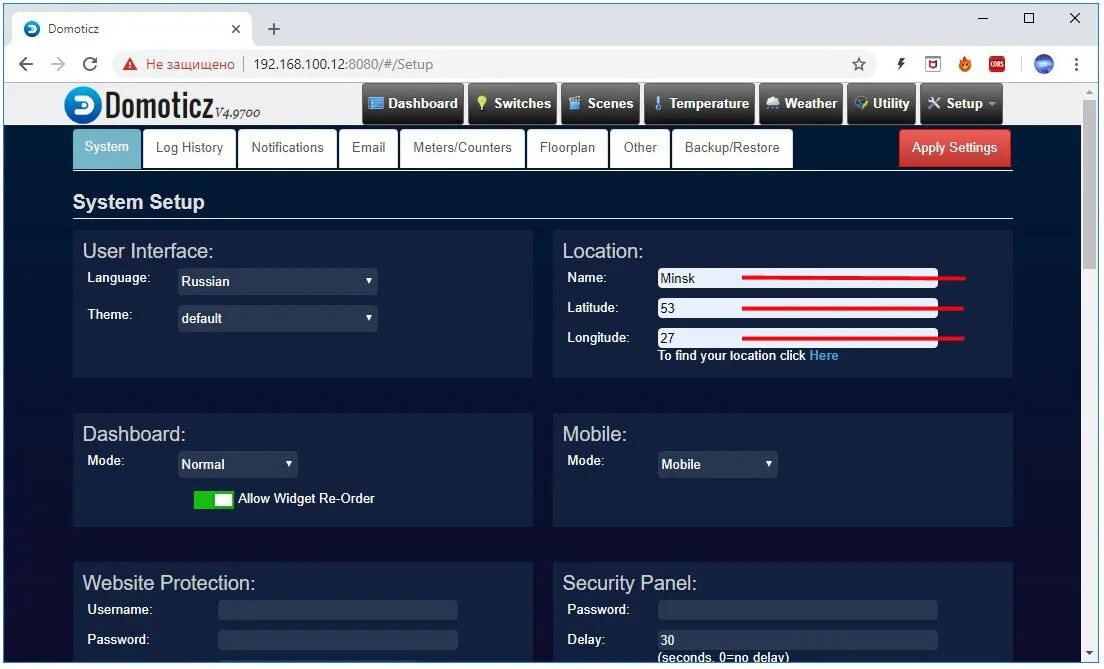
Task: Click the page vertical scrollbar thumb
Action: [1090, 183]
